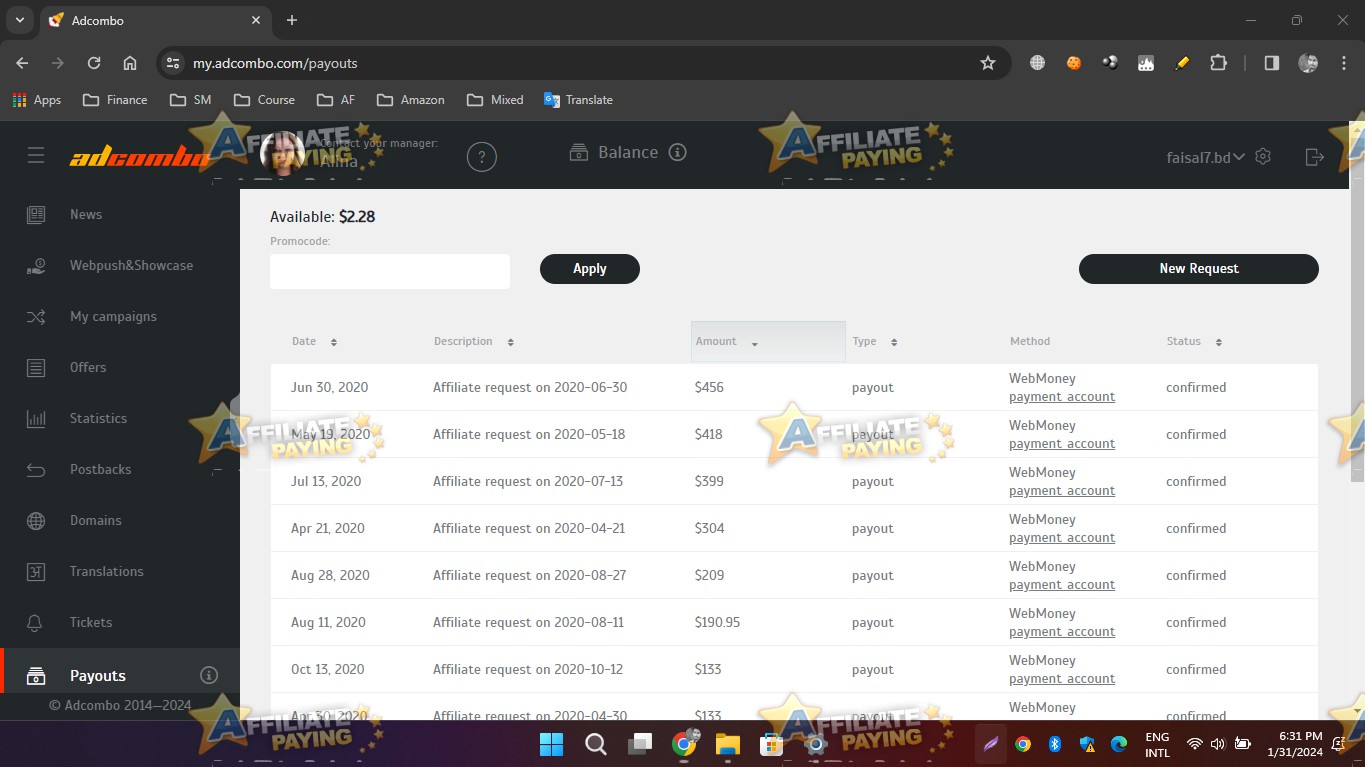Click the help question mark icon

[x=482, y=157]
